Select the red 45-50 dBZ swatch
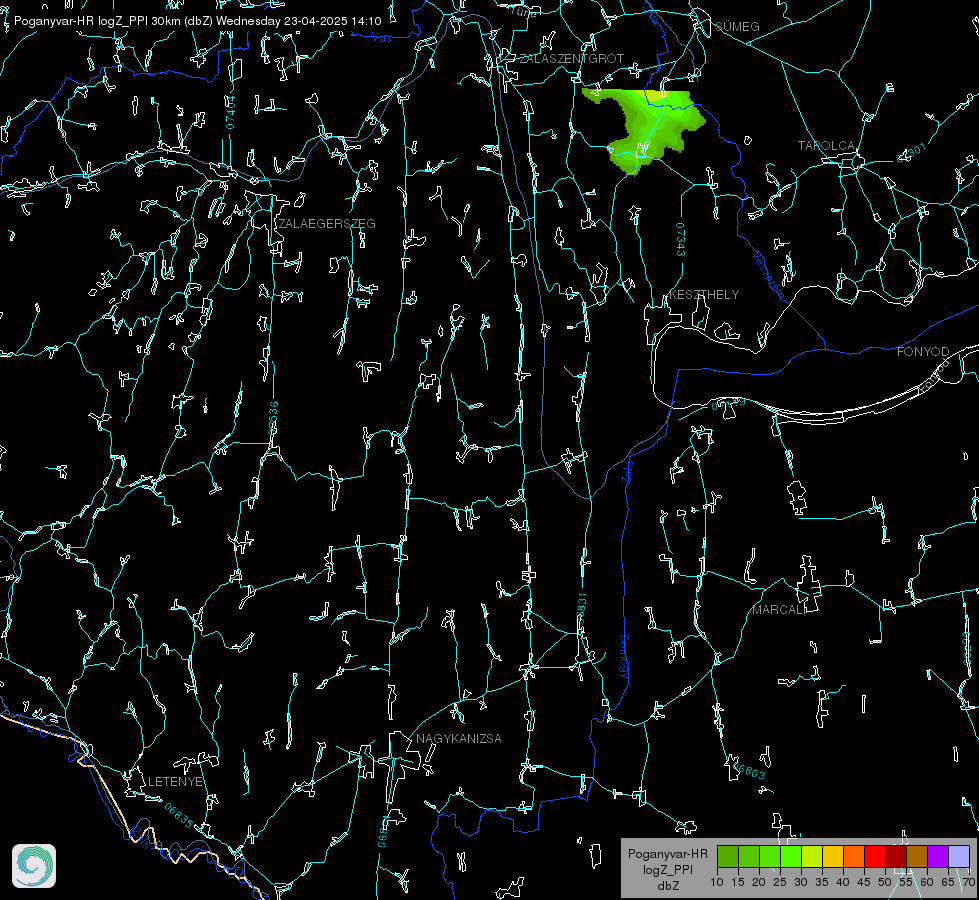 [875, 856]
